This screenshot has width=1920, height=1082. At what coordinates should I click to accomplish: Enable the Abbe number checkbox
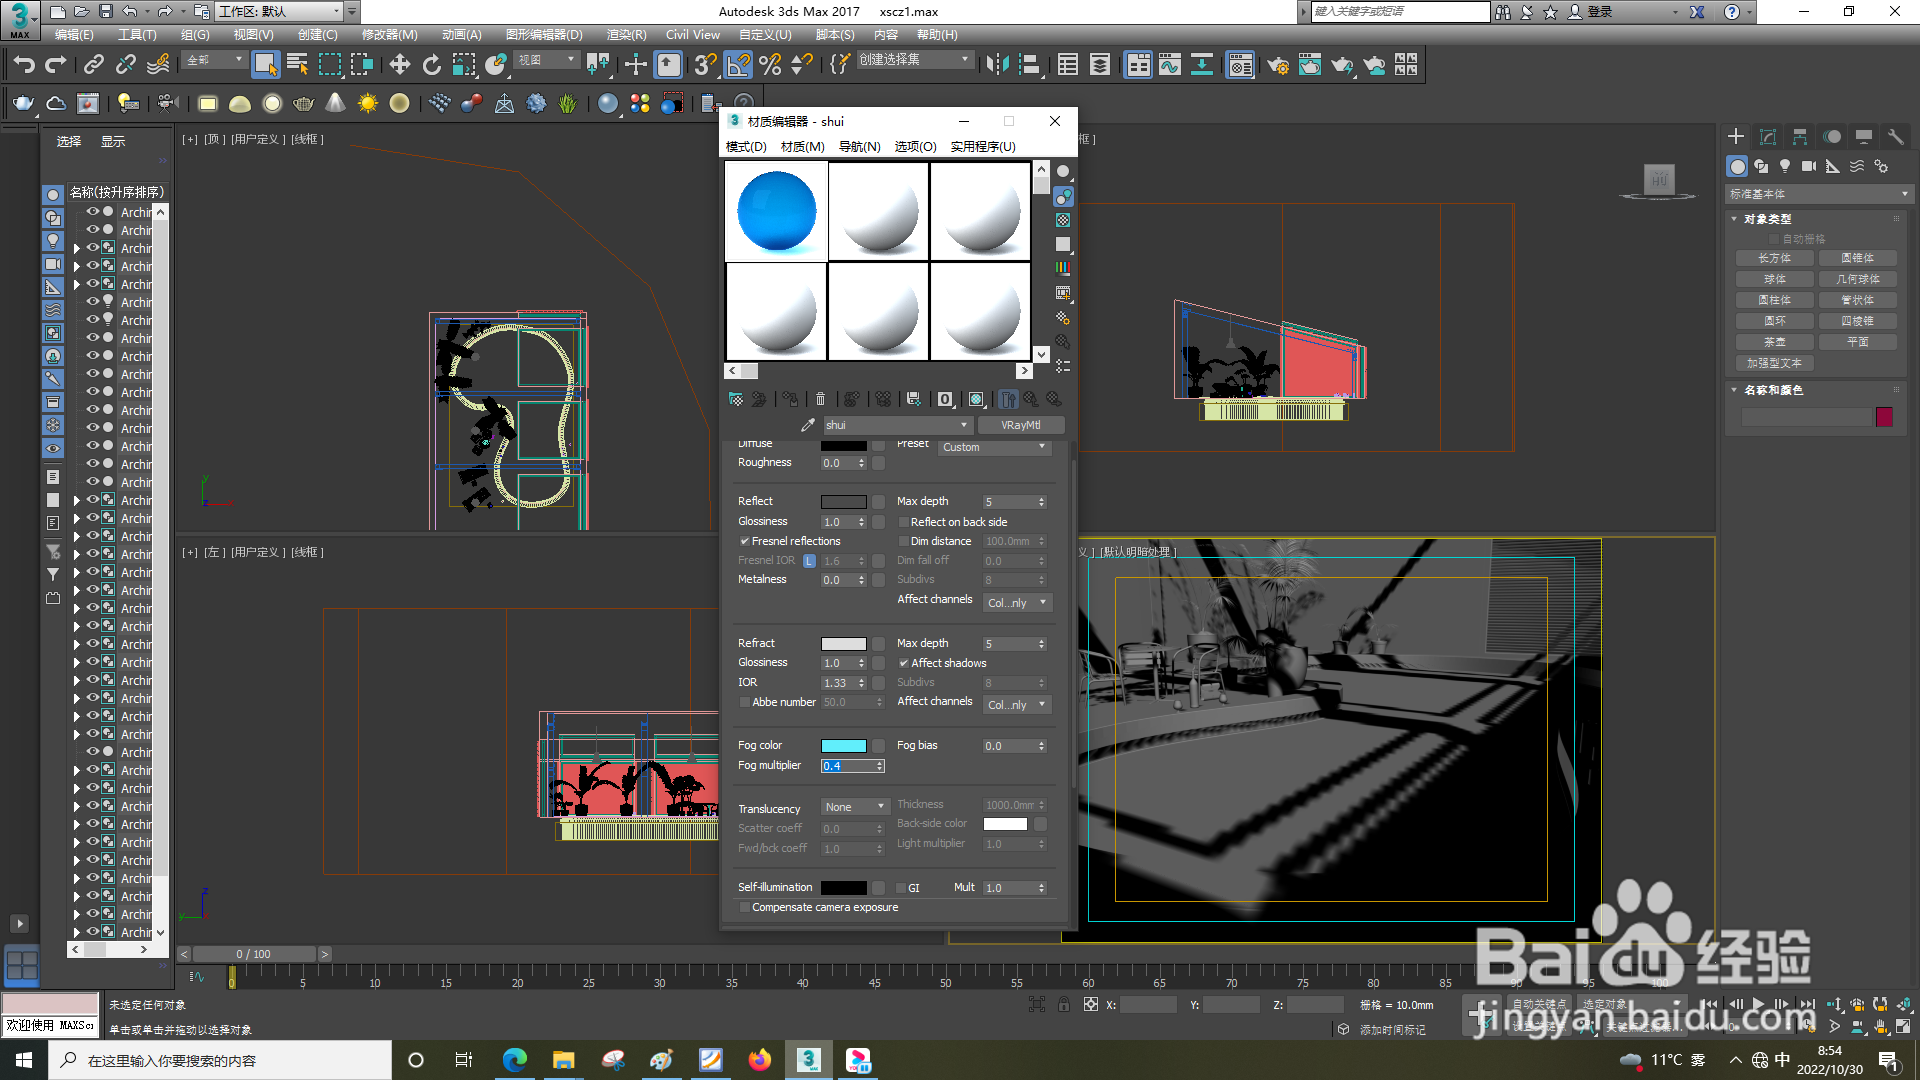pyautogui.click(x=744, y=703)
